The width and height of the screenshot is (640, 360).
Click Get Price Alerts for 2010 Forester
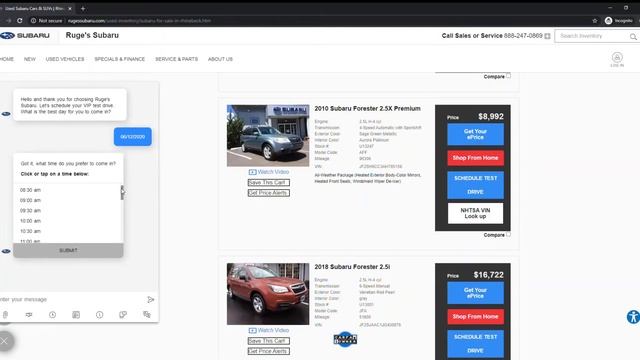click(269, 193)
